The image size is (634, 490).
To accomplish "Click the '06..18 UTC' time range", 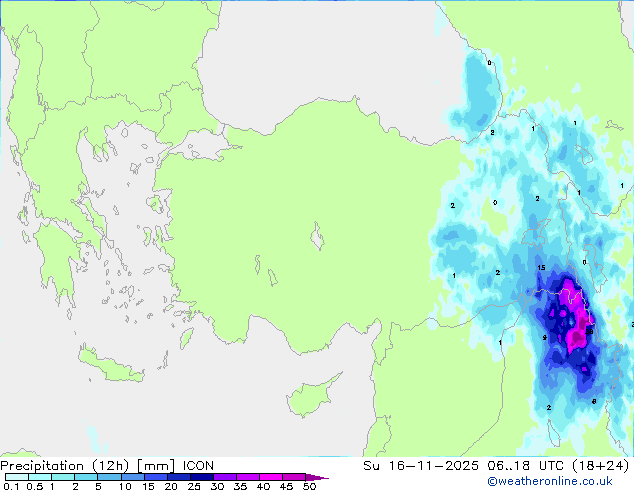I will [x=526, y=466].
